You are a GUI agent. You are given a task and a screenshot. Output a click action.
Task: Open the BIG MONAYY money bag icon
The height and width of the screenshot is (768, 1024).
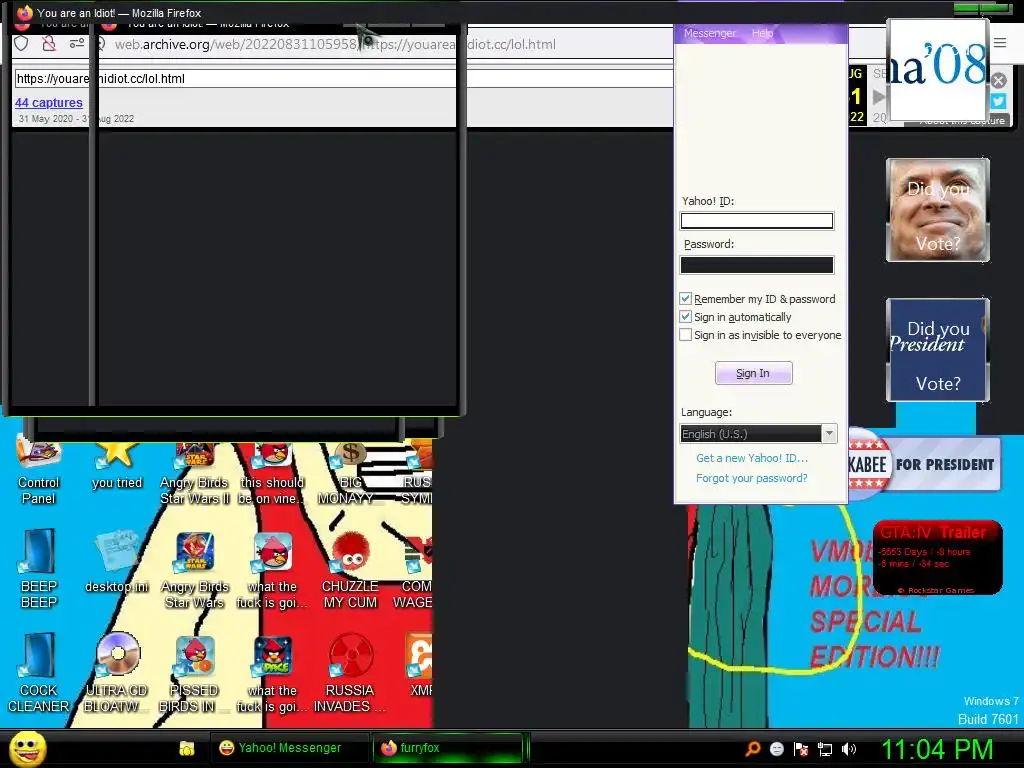(349, 473)
